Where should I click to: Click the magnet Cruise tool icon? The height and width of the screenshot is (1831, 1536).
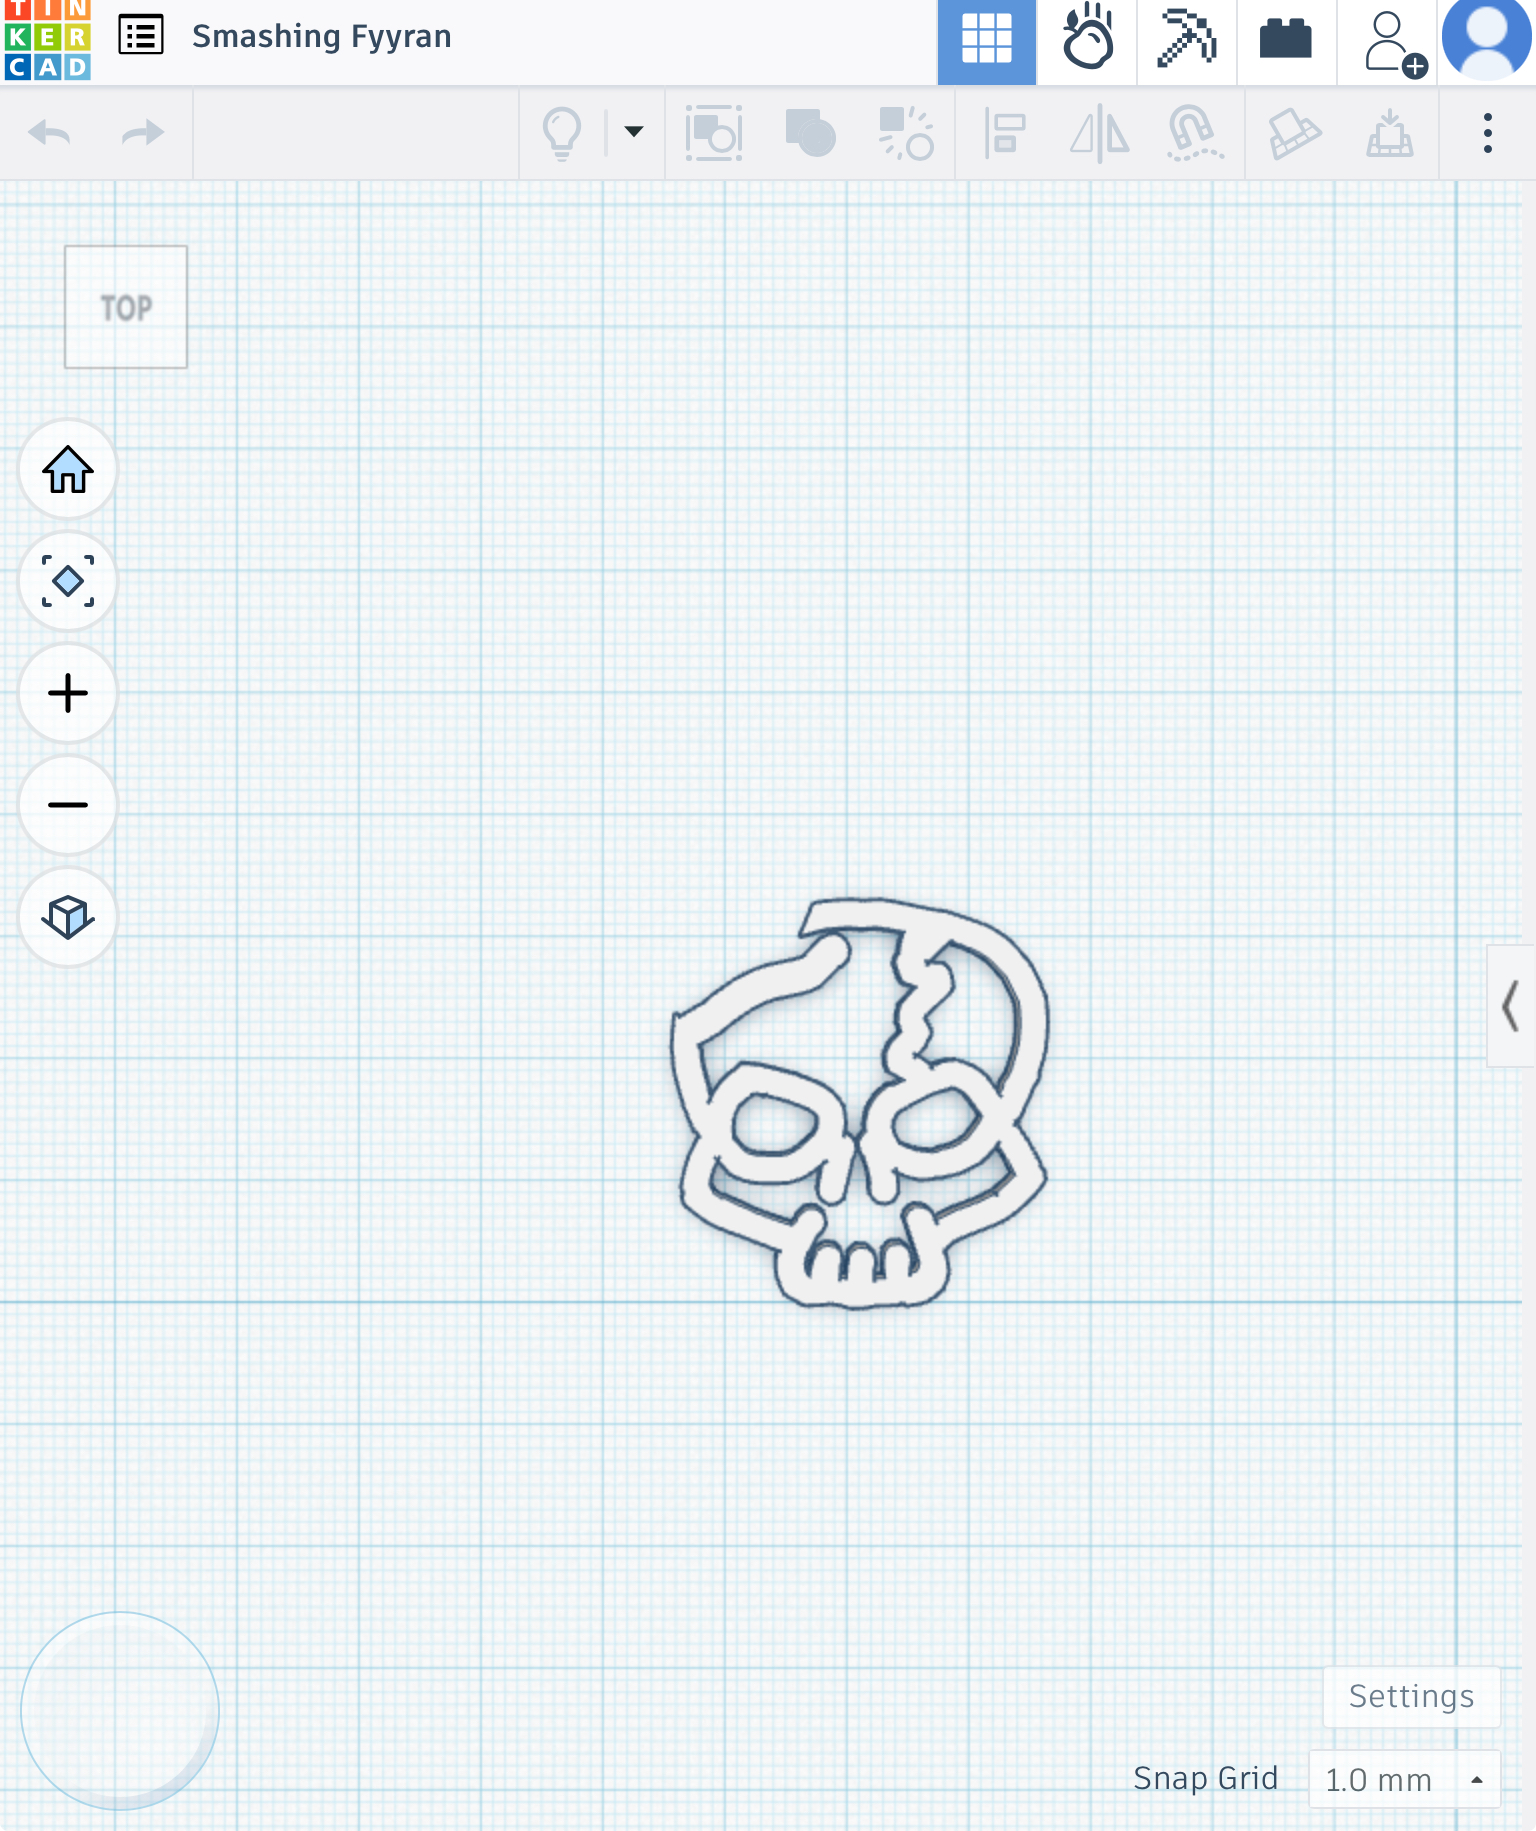(x=1194, y=133)
